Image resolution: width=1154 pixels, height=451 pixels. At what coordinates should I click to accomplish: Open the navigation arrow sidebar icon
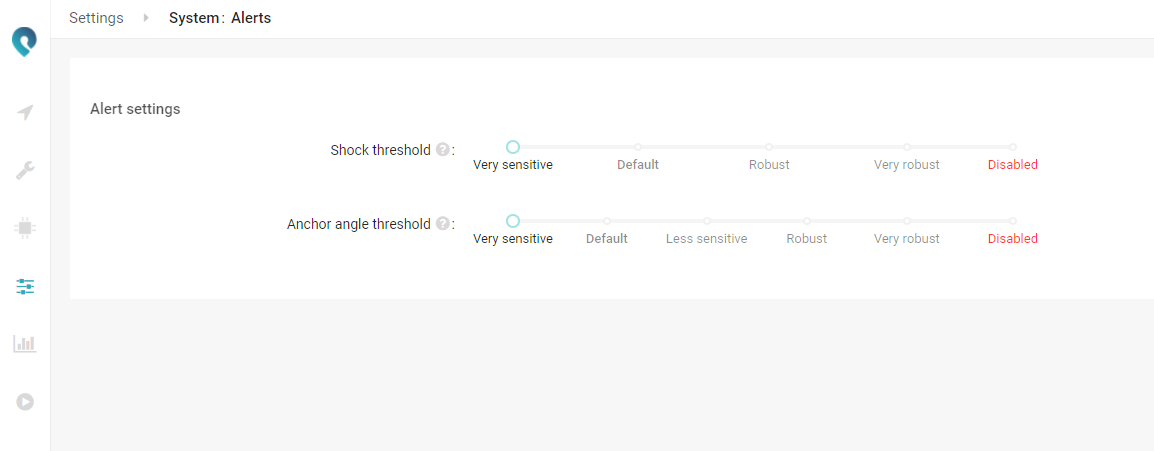[25, 112]
